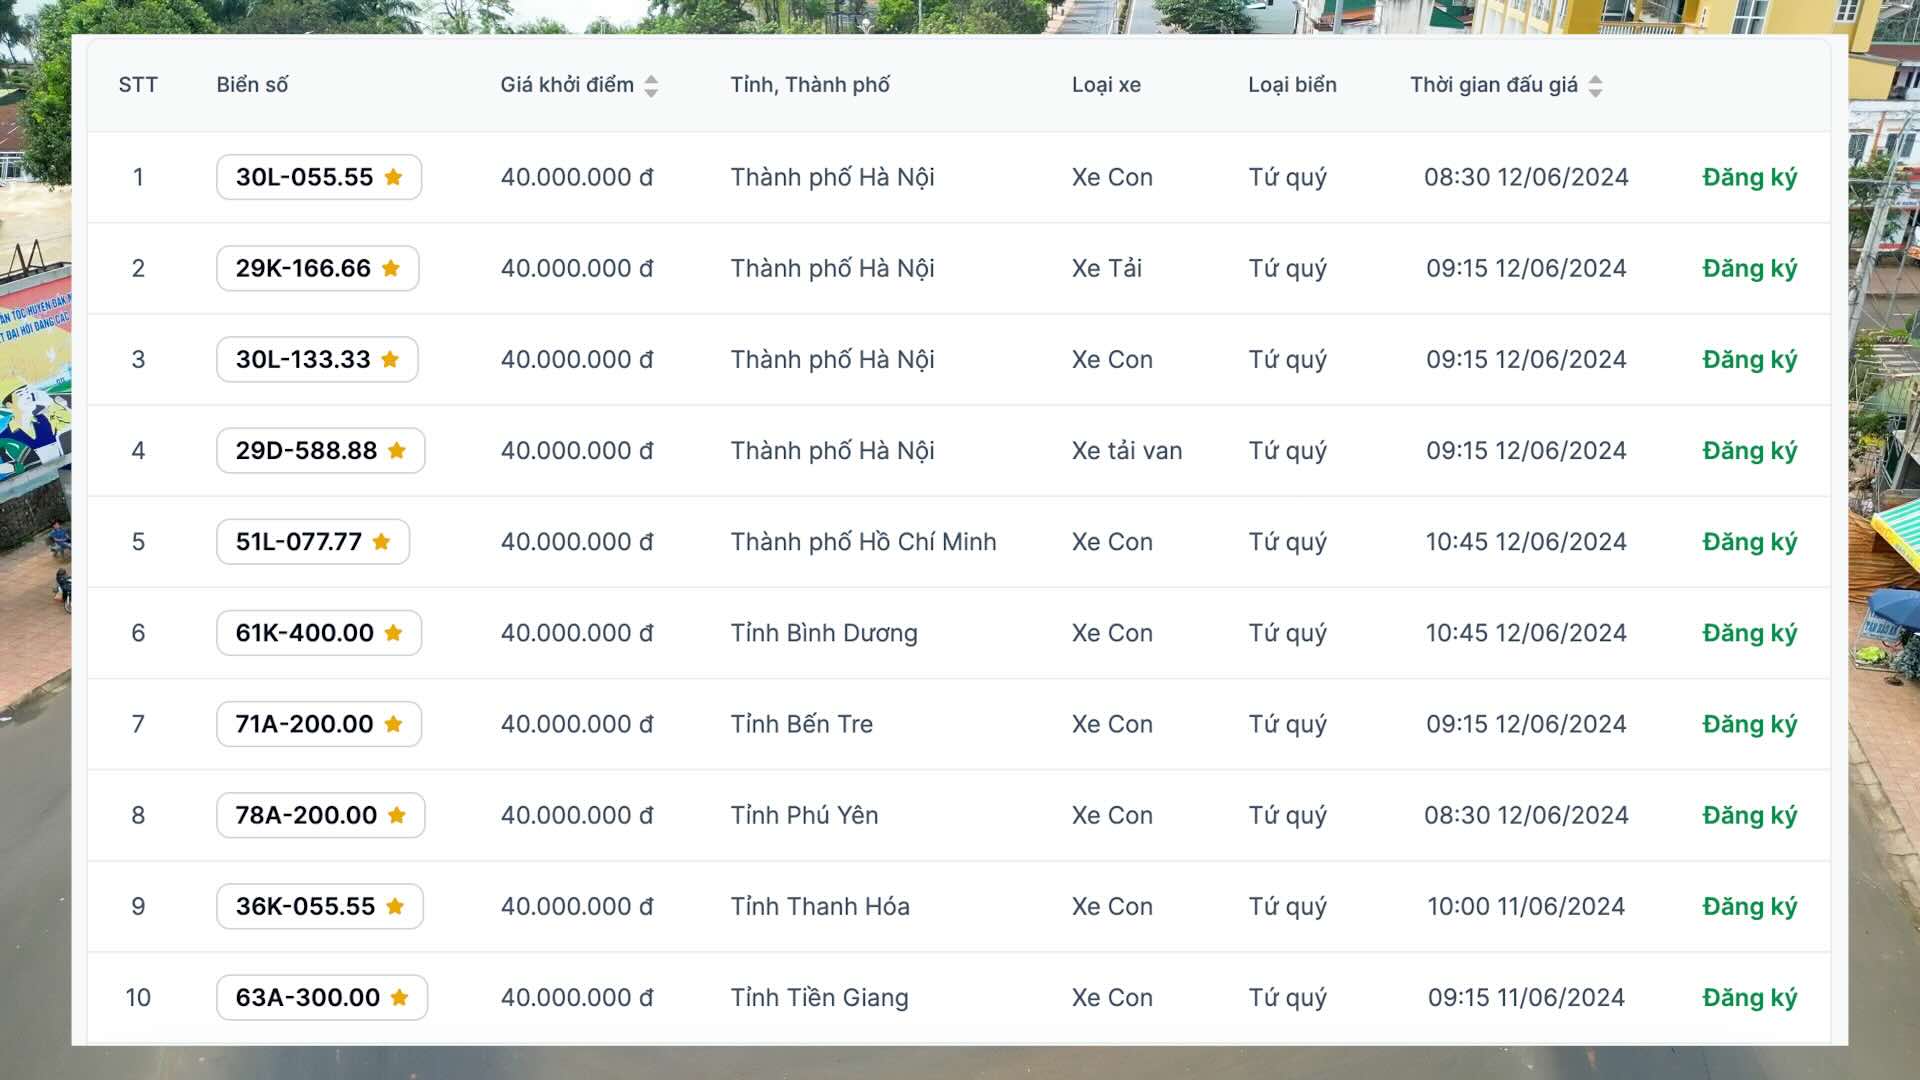This screenshot has height=1080, width=1920.
Task: Click the Loại xe column header
Action: (x=1106, y=85)
